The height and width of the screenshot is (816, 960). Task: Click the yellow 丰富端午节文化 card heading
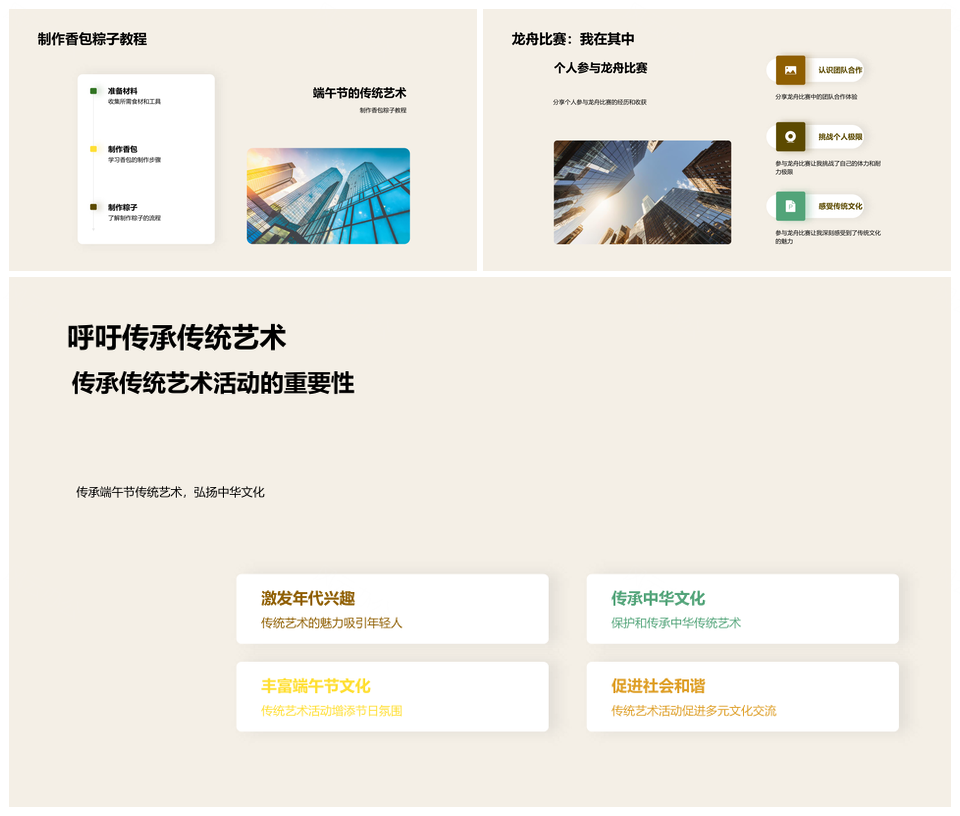(x=316, y=686)
